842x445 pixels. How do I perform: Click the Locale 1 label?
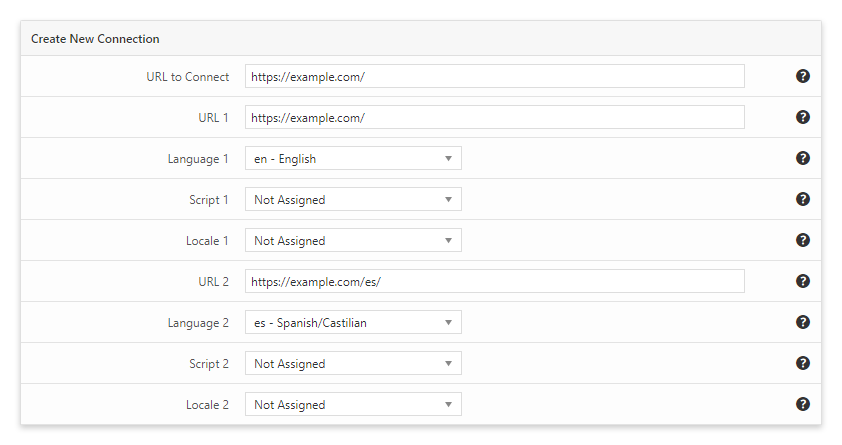tap(207, 240)
